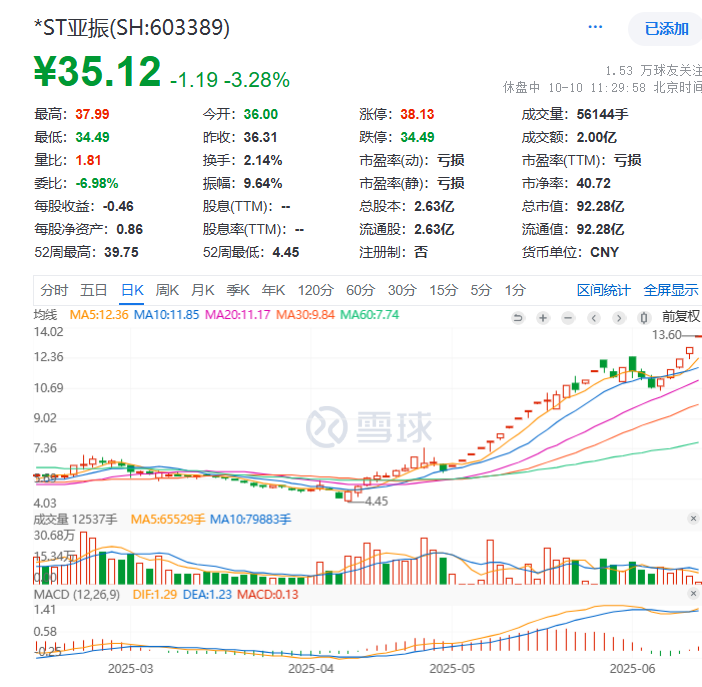Pan chart right with right chevron icon

619,318
